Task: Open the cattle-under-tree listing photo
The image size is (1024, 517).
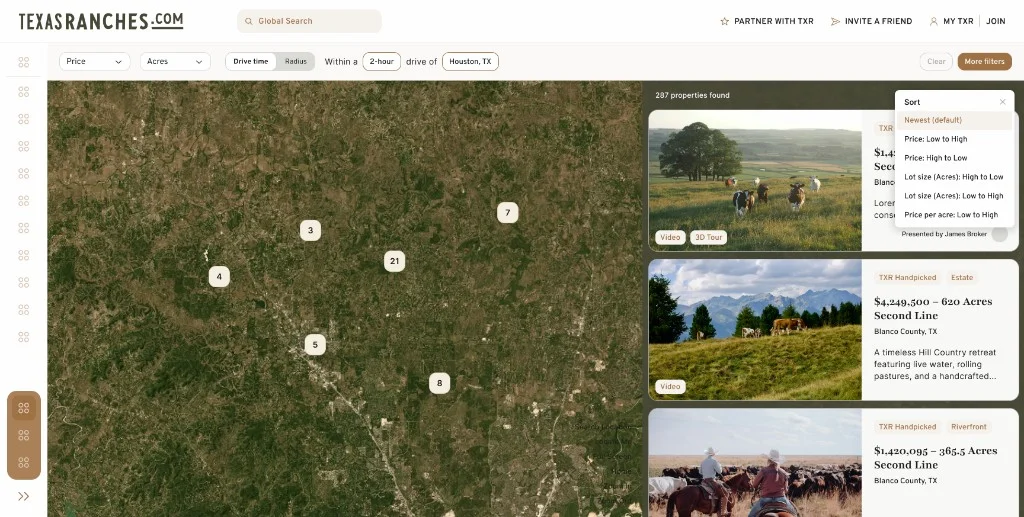Action: (x=755, y=181)
